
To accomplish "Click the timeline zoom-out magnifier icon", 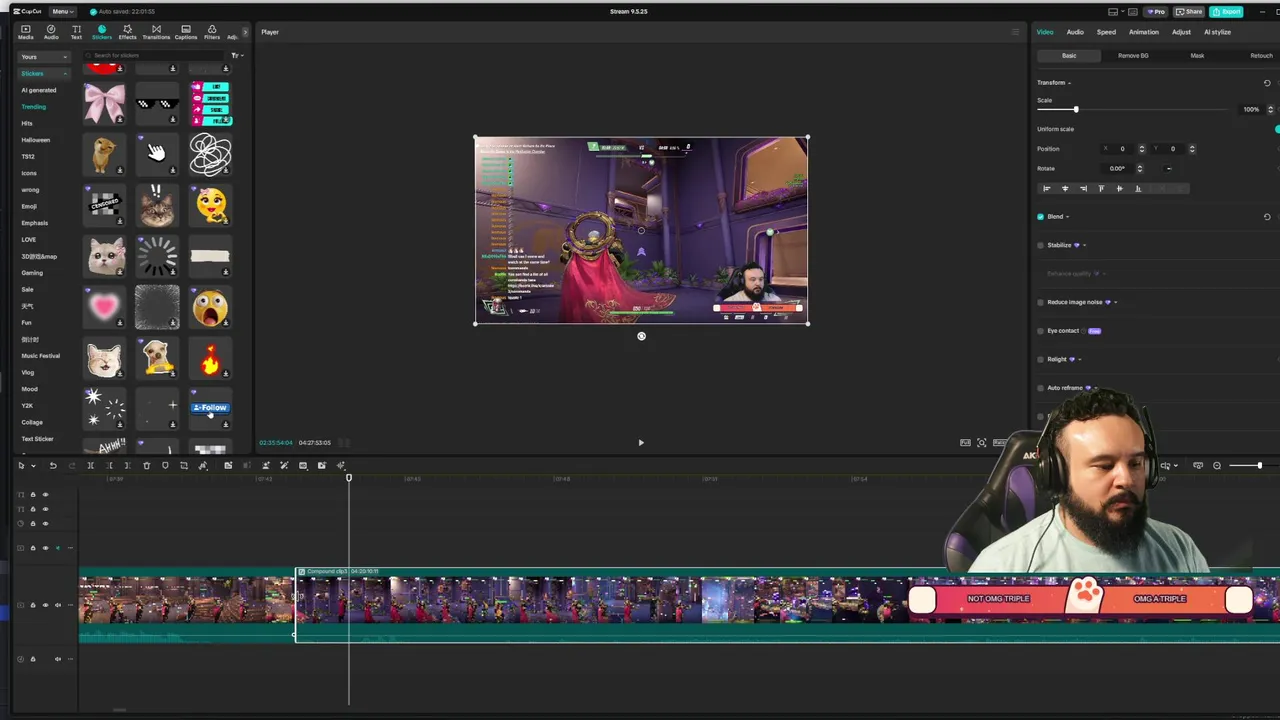I will pyautogui.click(x=1217, y=465).
